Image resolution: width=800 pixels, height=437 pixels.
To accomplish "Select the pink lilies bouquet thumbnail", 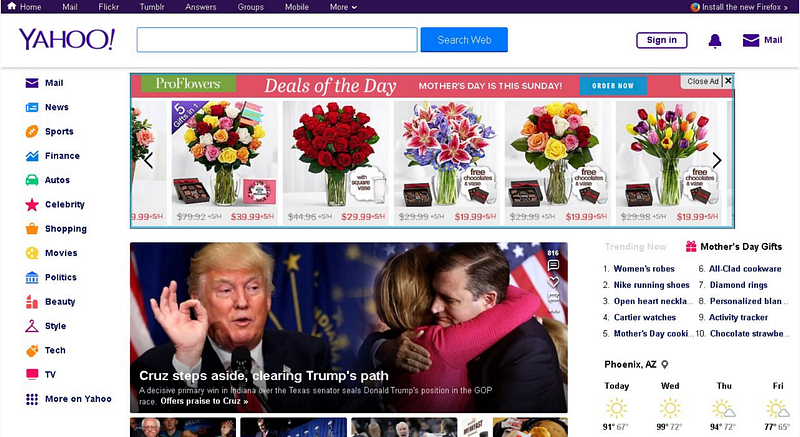I will (x=446, y=162).
